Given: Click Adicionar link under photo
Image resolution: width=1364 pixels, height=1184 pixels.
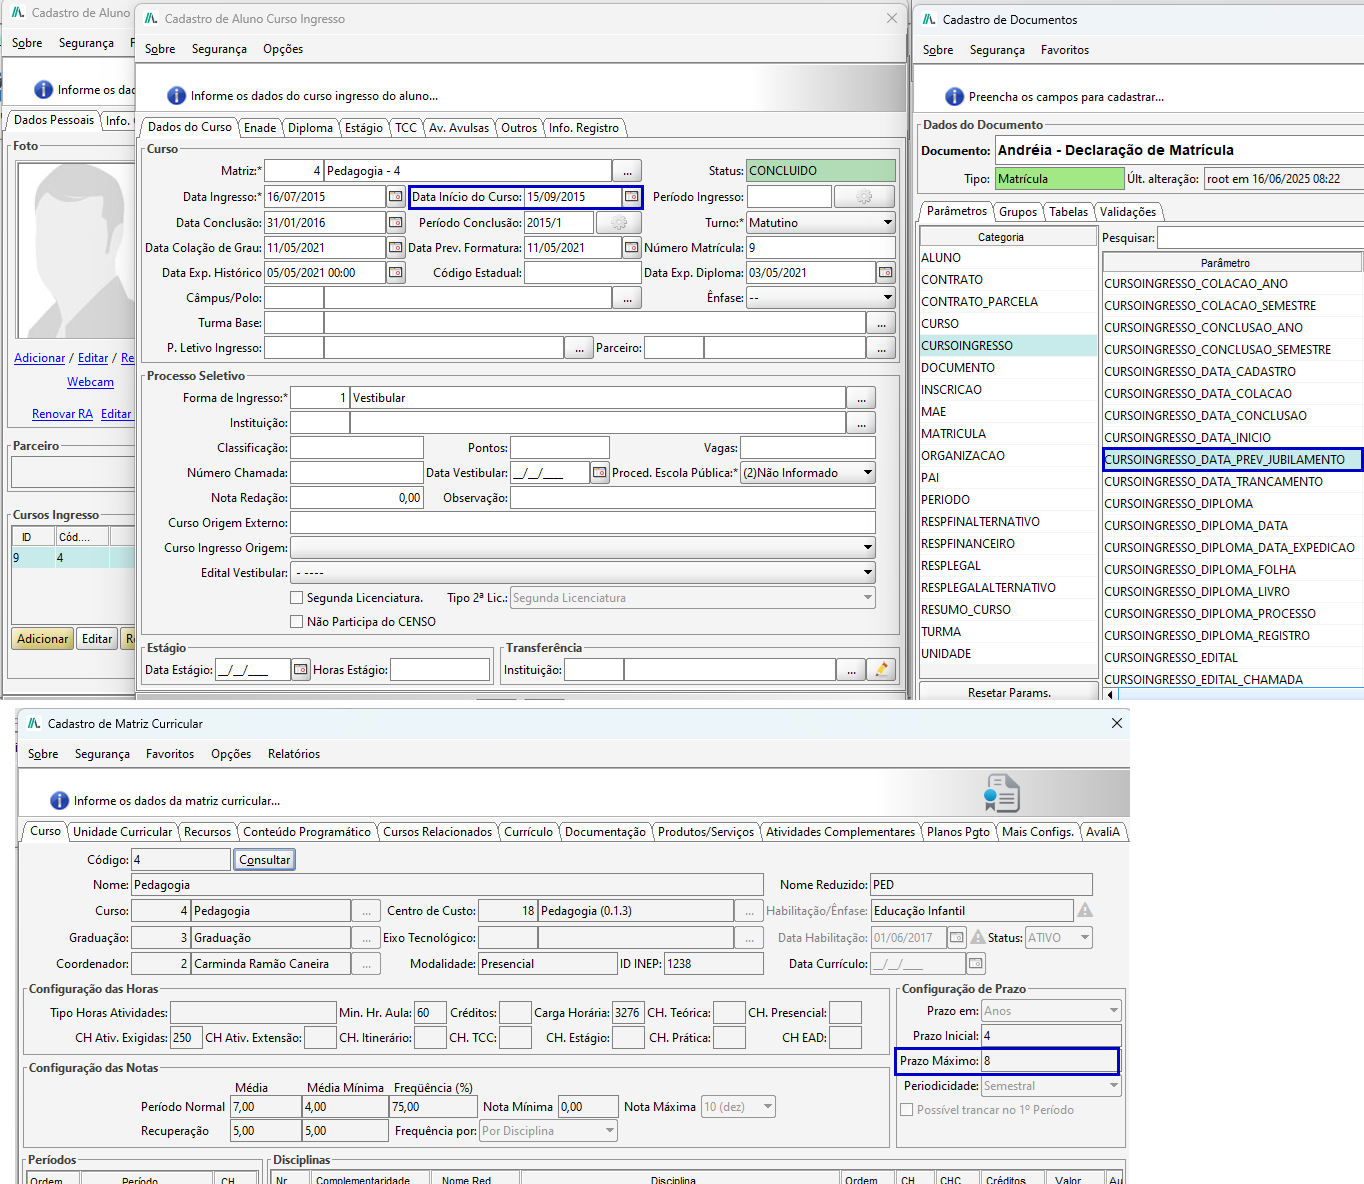Looking at the screenshot, I should pyautogui.click(x=40, y=358).
